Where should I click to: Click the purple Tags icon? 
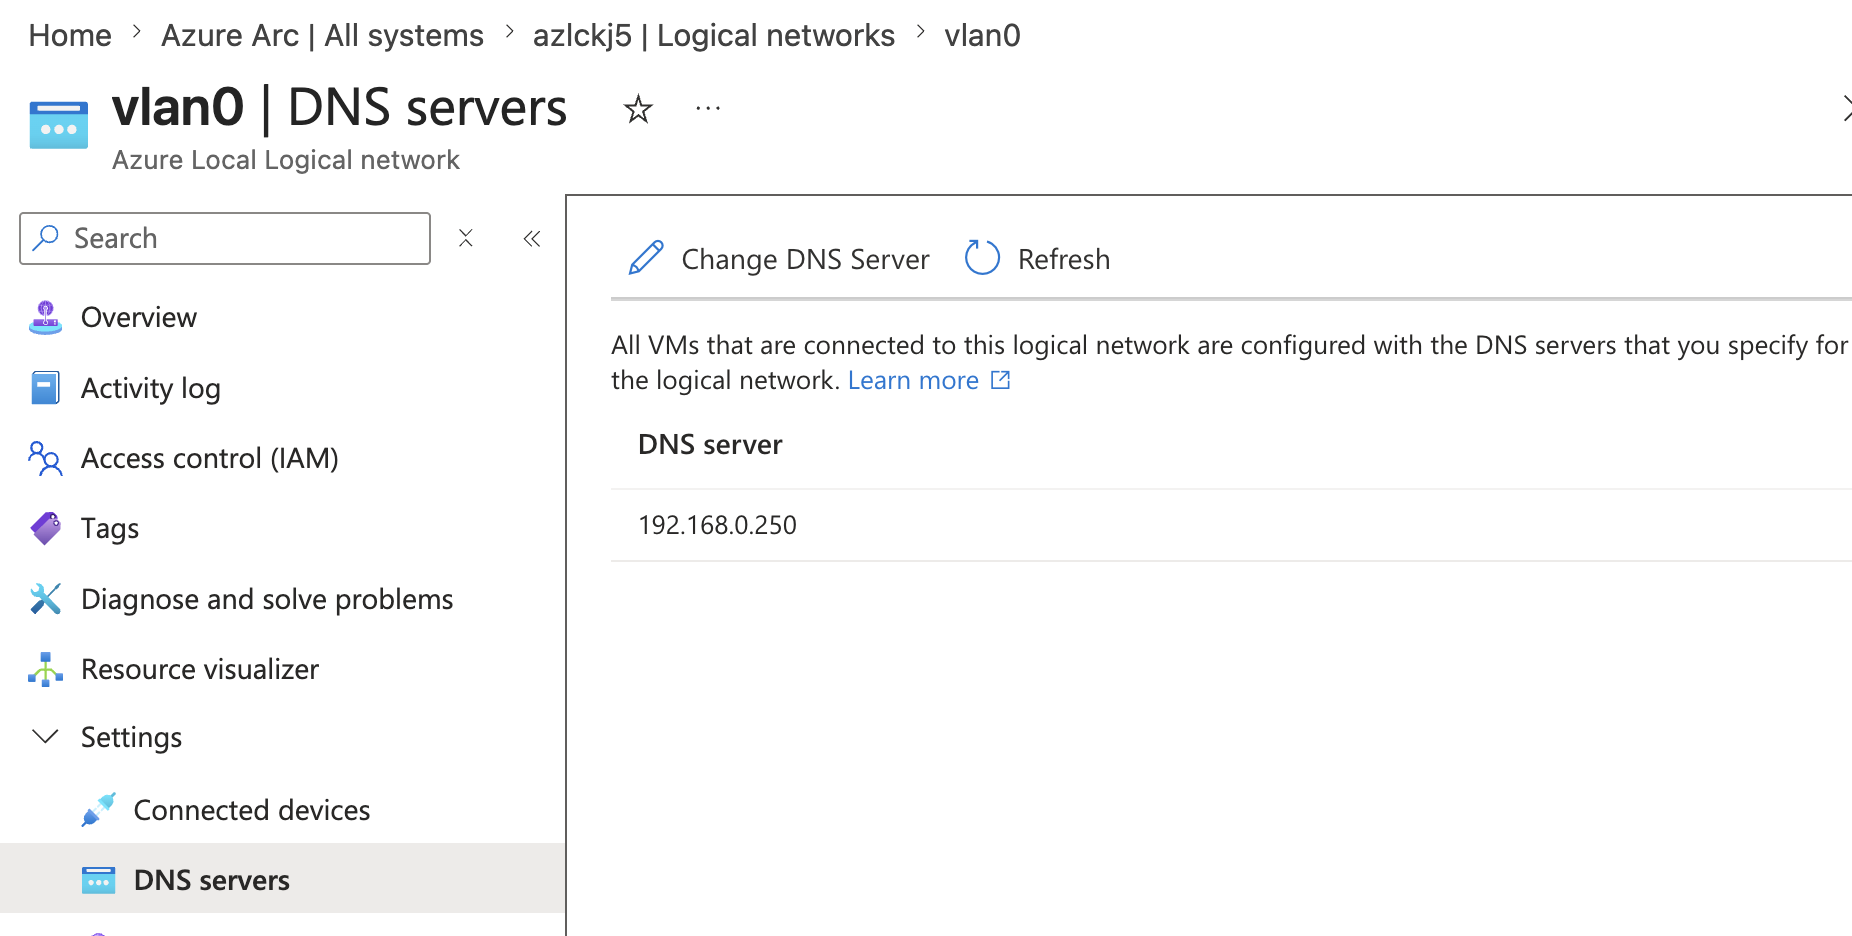[x=45, y=528]
